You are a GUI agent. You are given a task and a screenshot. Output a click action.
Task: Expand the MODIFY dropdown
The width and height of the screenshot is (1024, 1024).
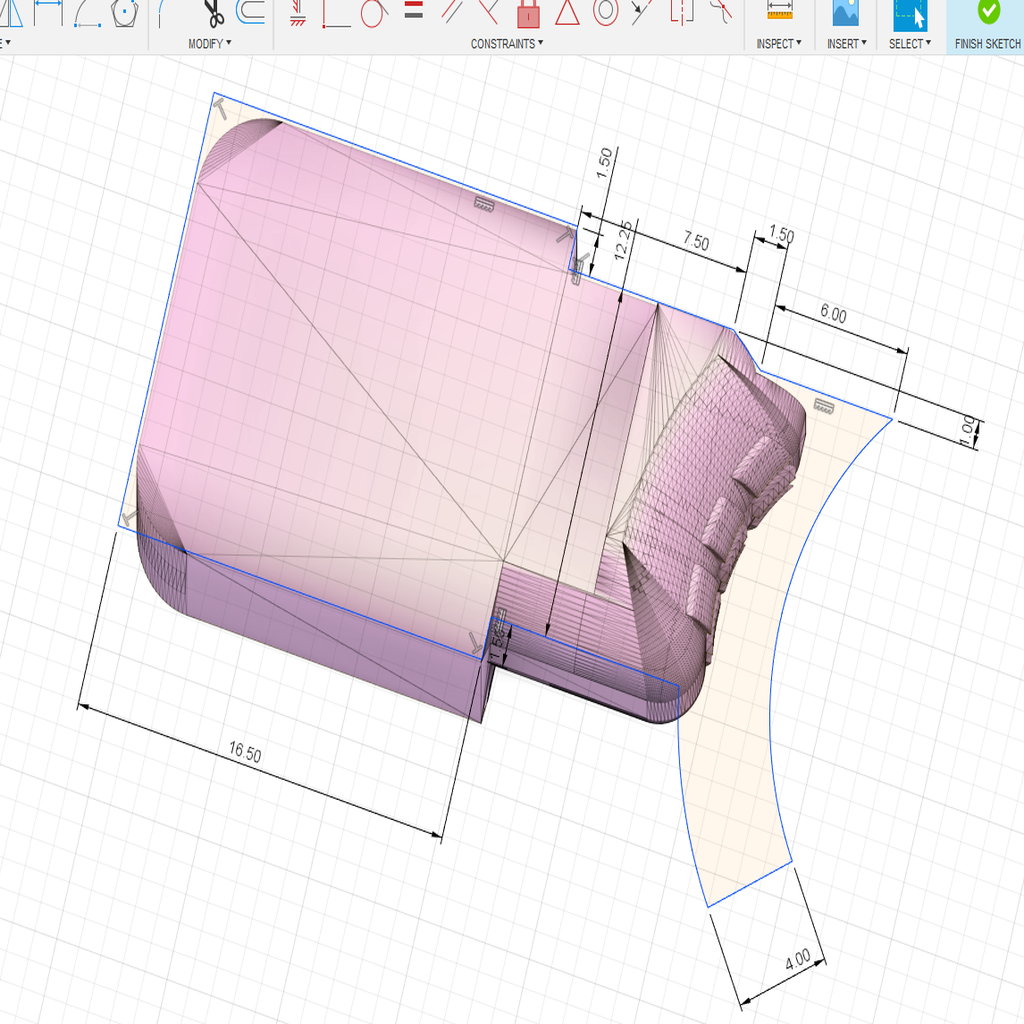[210, 44]
